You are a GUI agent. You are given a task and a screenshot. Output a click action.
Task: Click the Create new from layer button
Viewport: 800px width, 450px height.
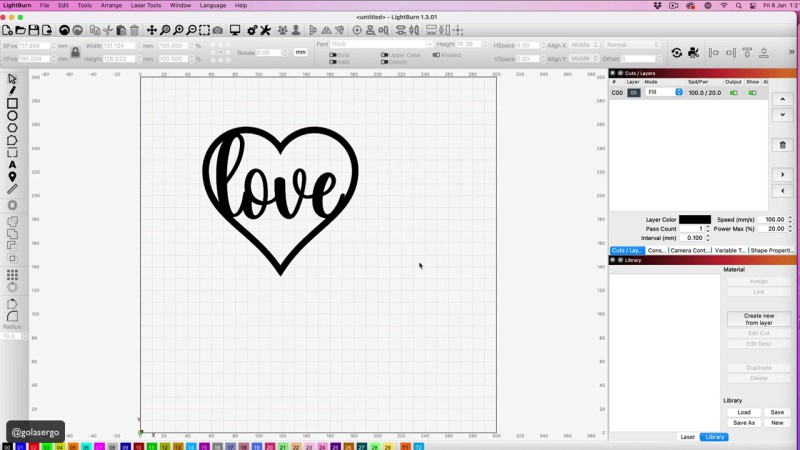758,319
